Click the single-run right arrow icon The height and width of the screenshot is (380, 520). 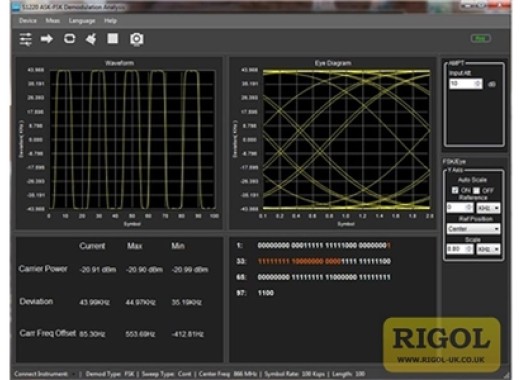pyautogui.click(x=47, y=39)
